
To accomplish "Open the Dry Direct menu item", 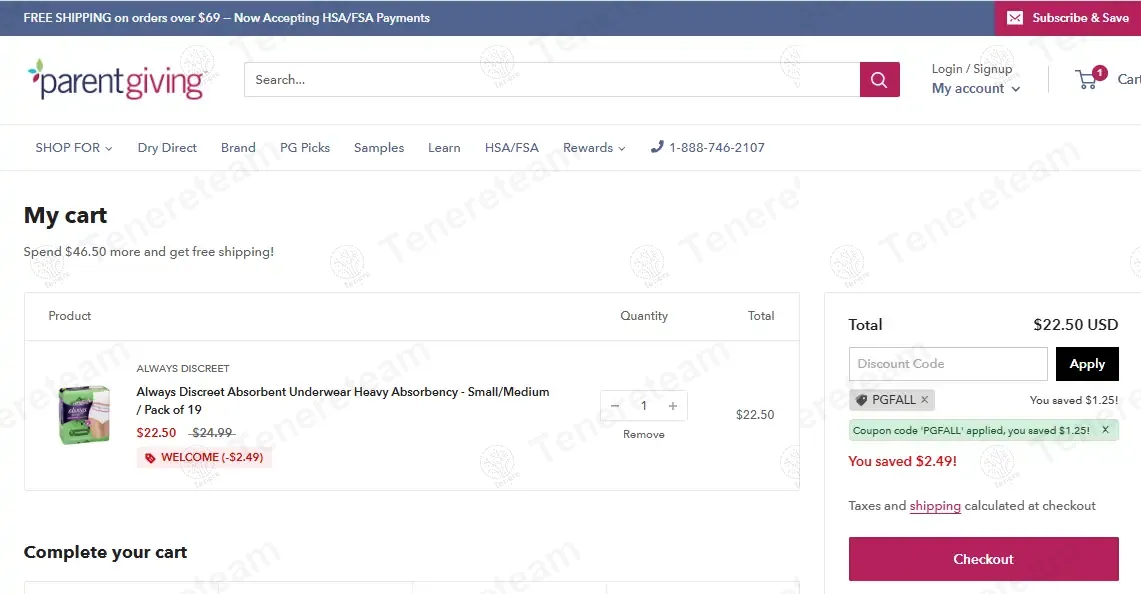I will 167,148.
